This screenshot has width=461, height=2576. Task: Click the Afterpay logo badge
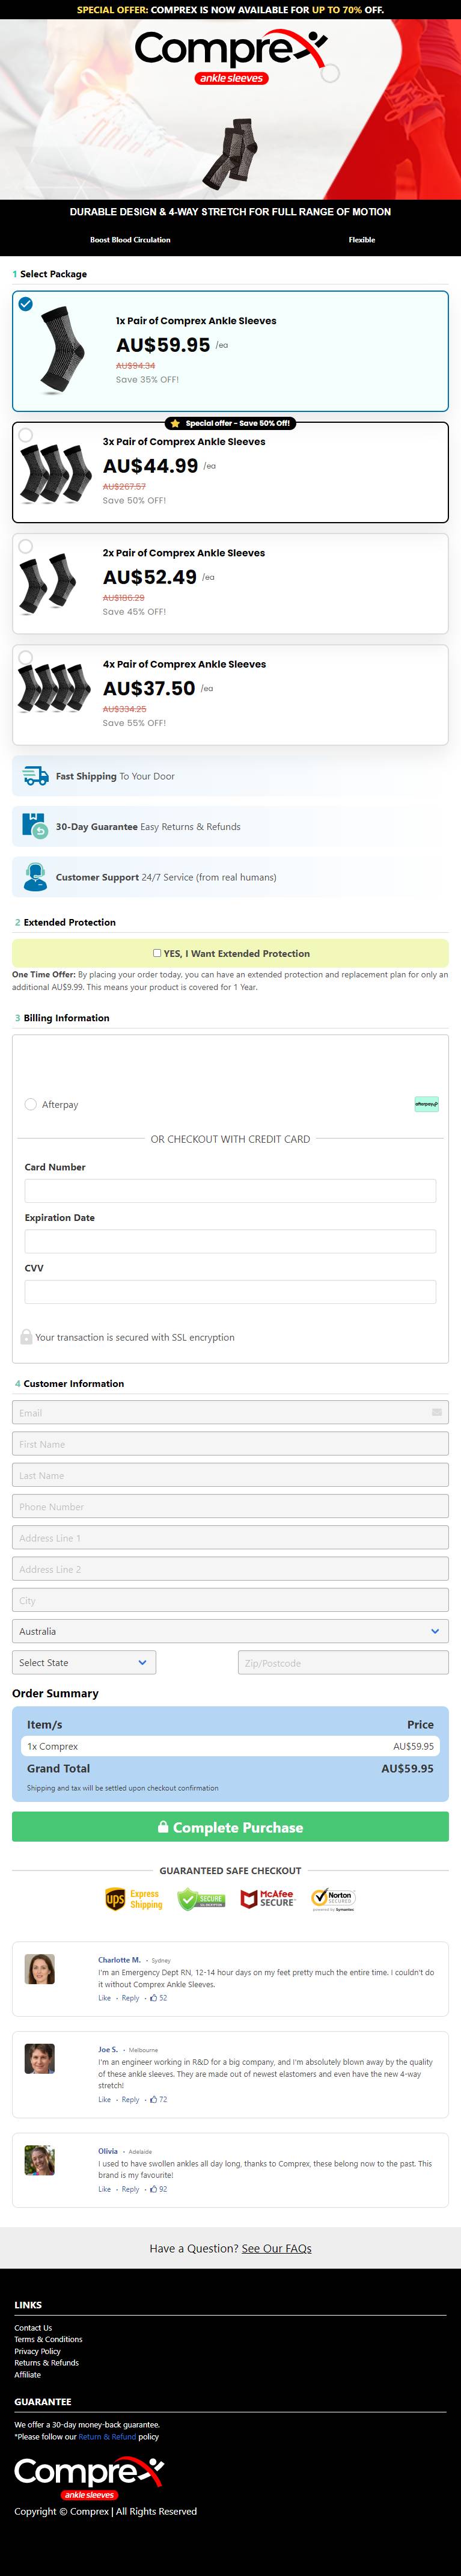[427, 1104]
